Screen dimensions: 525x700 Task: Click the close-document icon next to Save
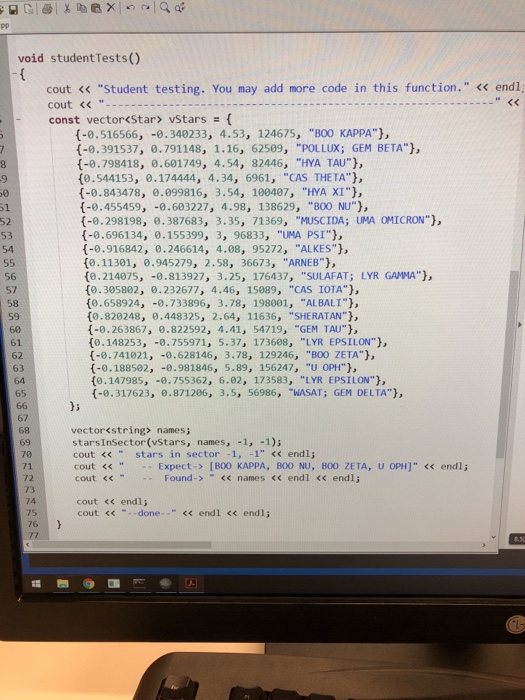coord(29,9)
